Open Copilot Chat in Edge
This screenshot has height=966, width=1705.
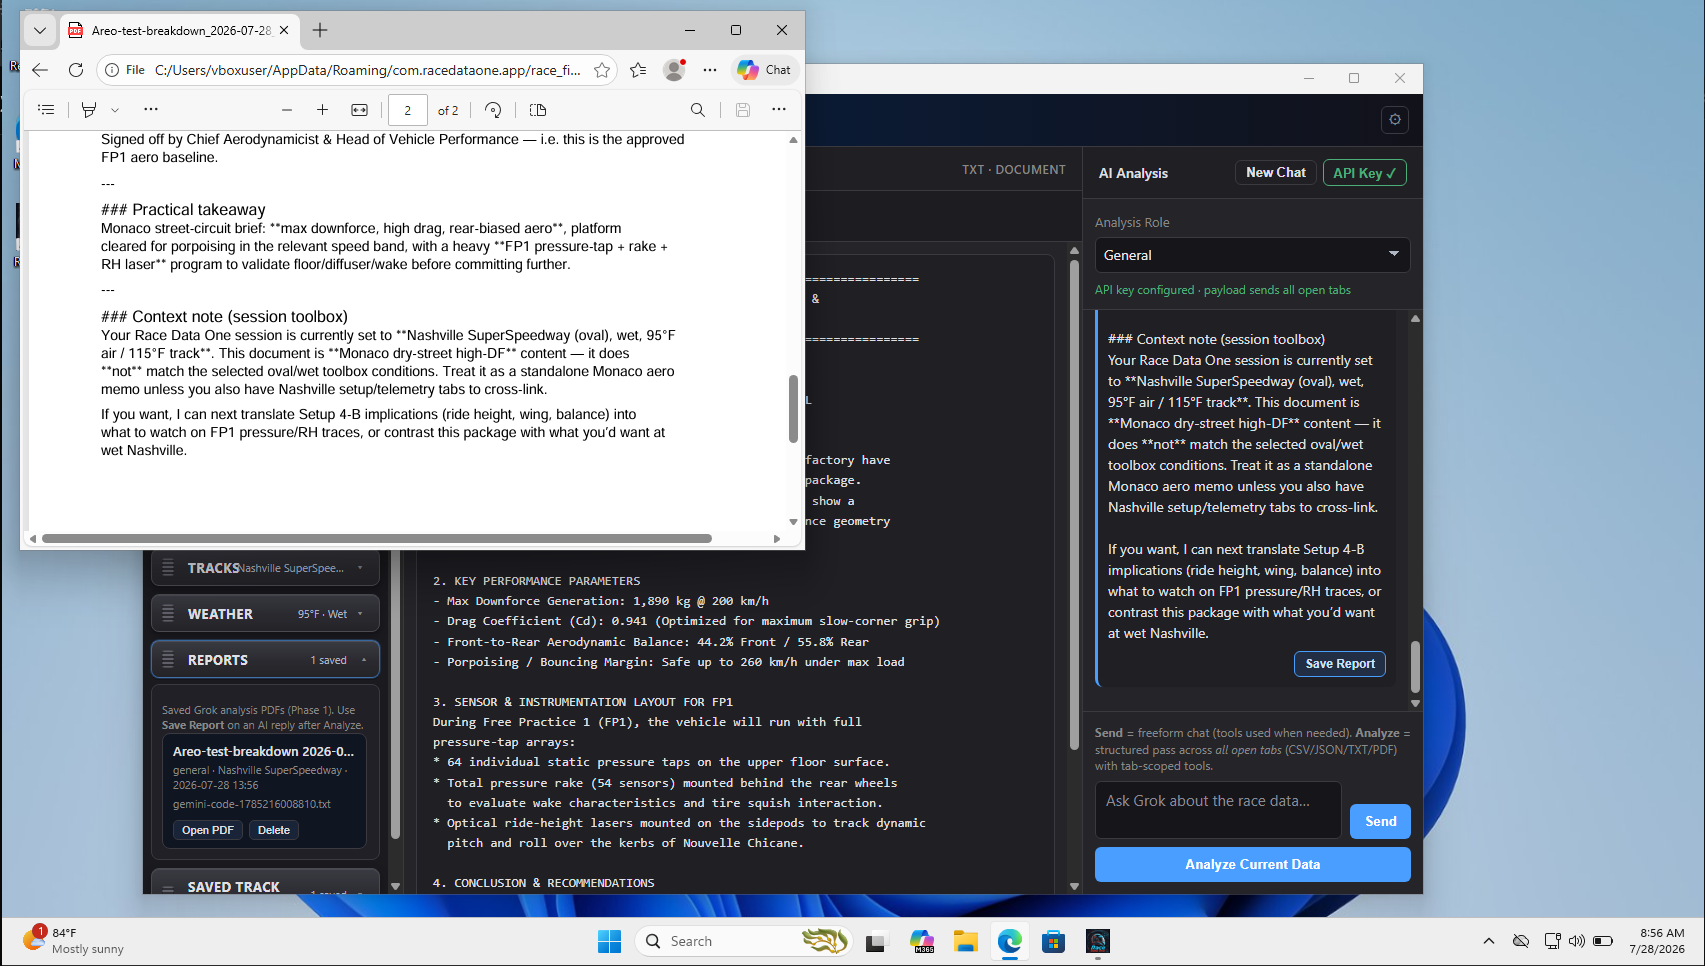764,70
